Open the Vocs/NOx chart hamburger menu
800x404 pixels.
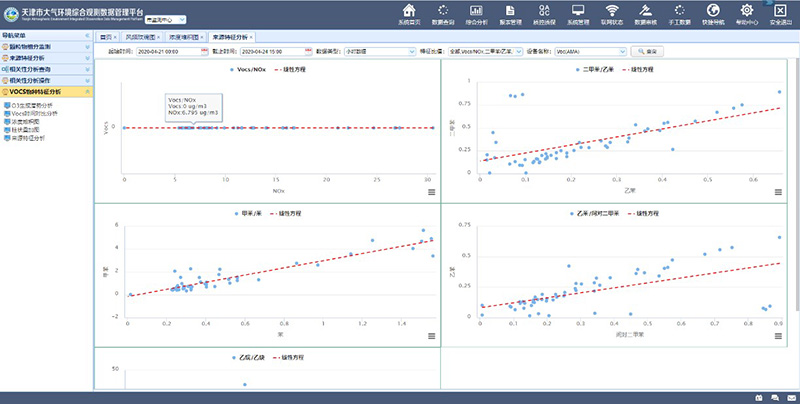430,191
